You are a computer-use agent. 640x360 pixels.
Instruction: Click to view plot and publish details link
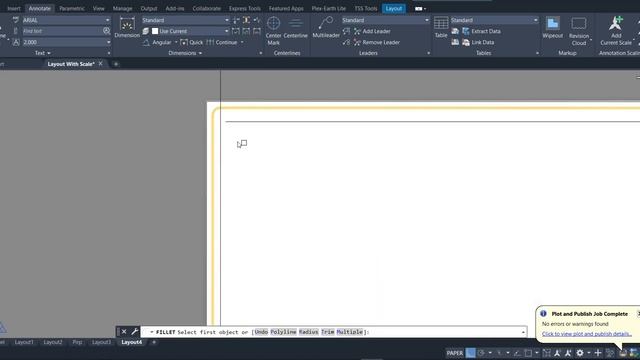(x=587, y=334)
